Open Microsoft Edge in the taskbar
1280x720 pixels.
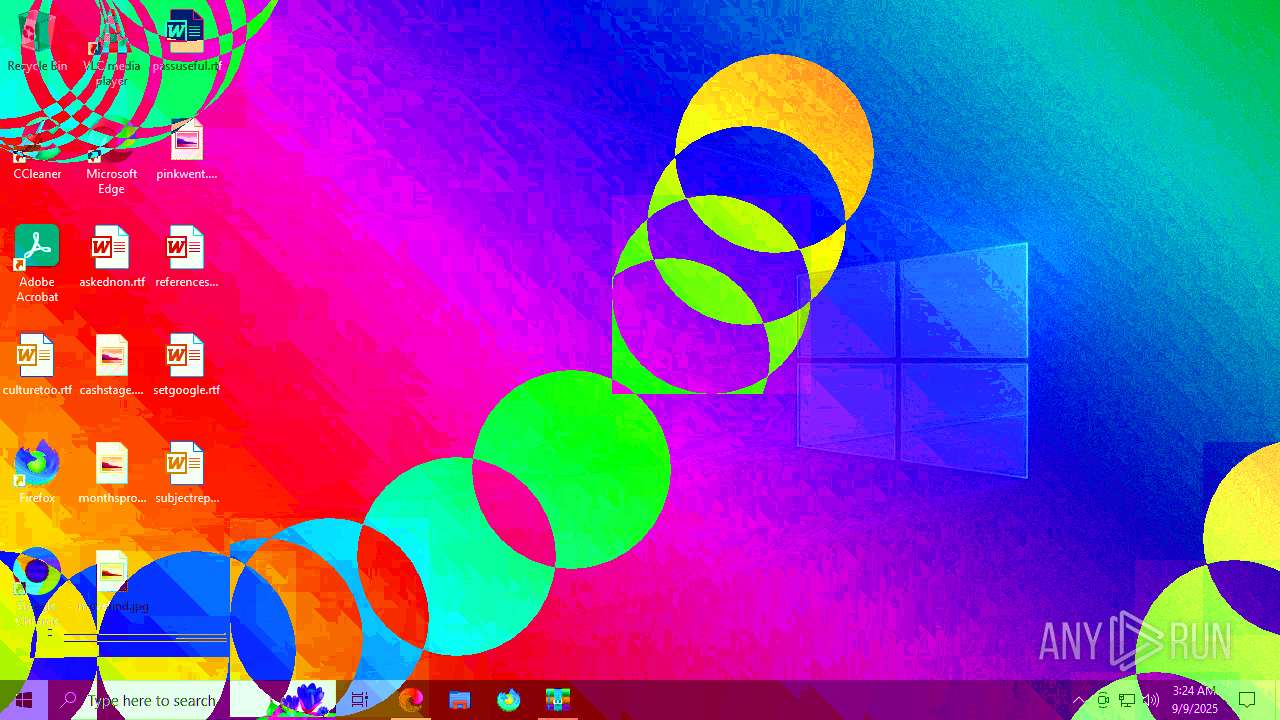coord(410,700)
